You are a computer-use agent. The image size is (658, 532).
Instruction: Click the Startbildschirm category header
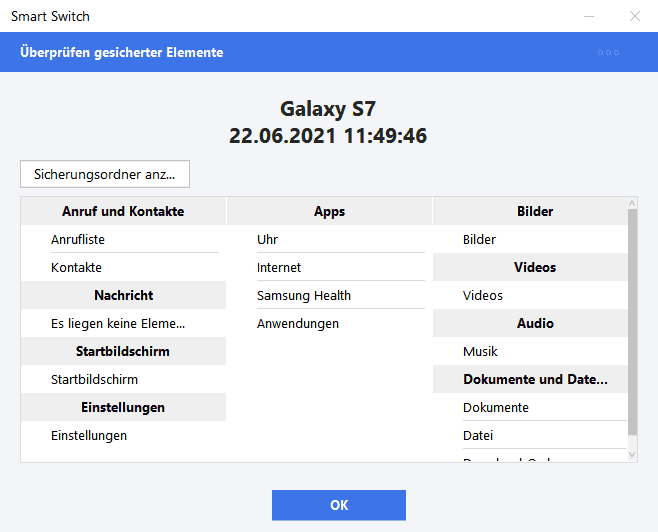tap(123, 351)
